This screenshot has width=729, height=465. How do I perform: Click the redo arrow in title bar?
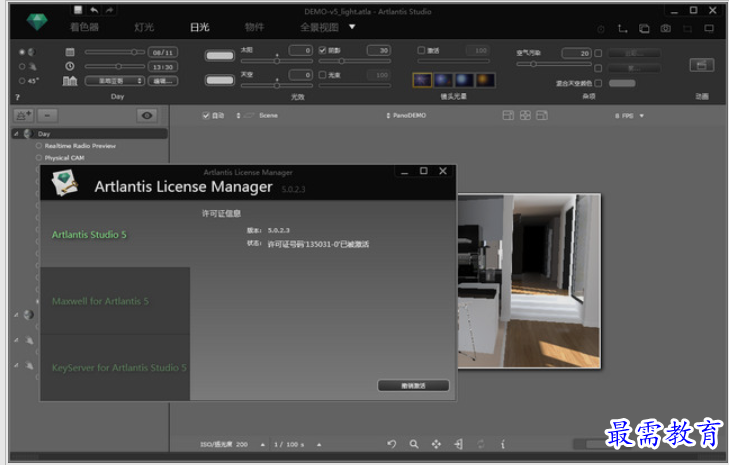(x=110, y=10)
